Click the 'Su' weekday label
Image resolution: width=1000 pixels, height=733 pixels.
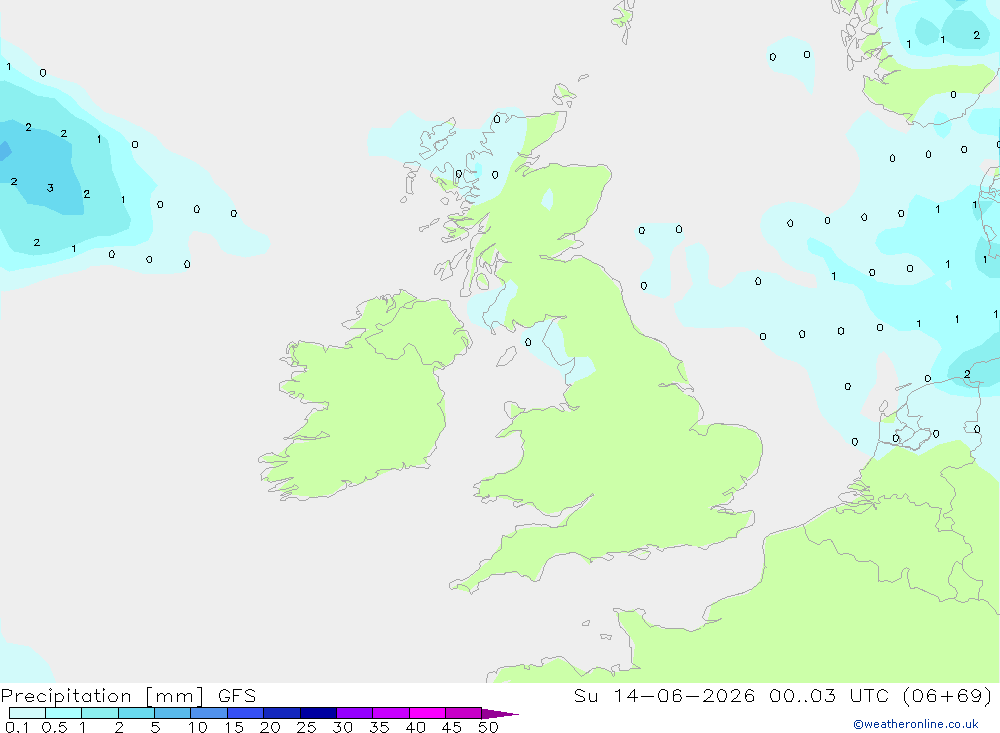click(x=586, y=696)
